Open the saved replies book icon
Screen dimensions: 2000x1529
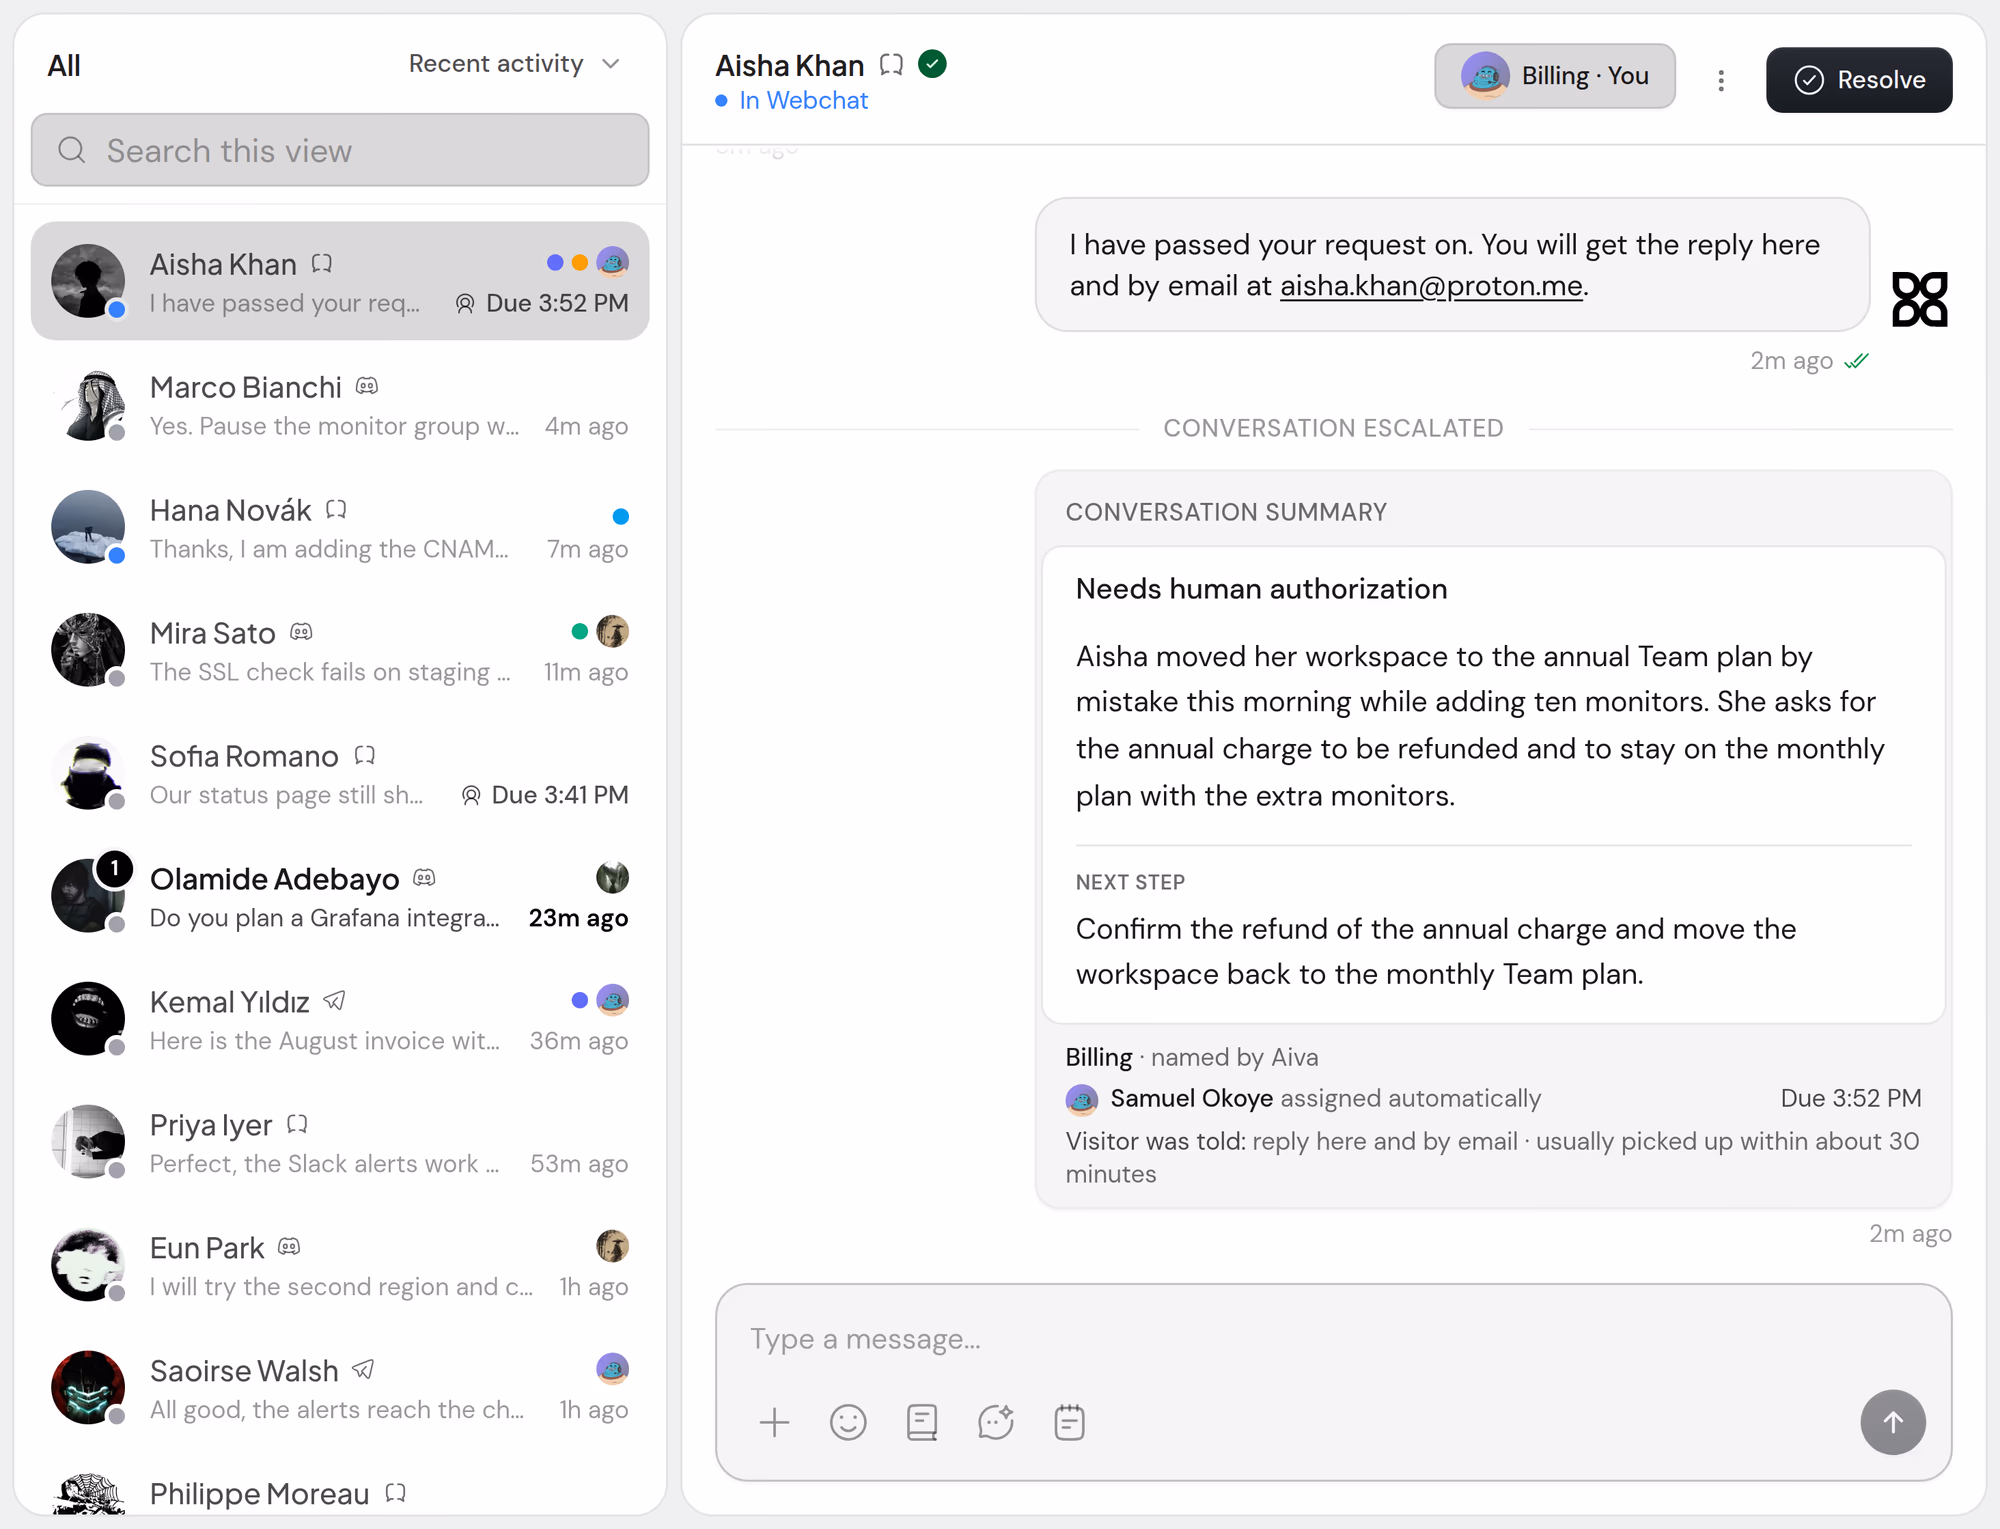pos(922,1422)
